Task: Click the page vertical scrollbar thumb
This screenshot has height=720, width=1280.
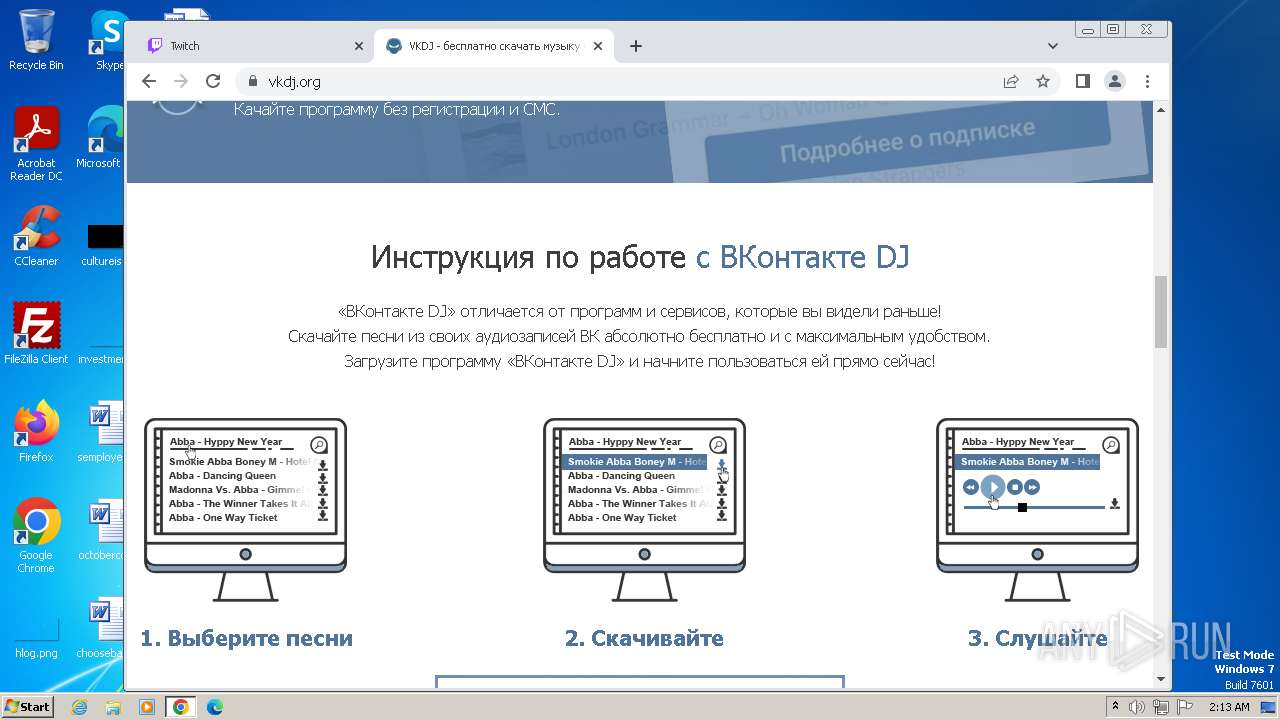Action: pos(1161,311)
